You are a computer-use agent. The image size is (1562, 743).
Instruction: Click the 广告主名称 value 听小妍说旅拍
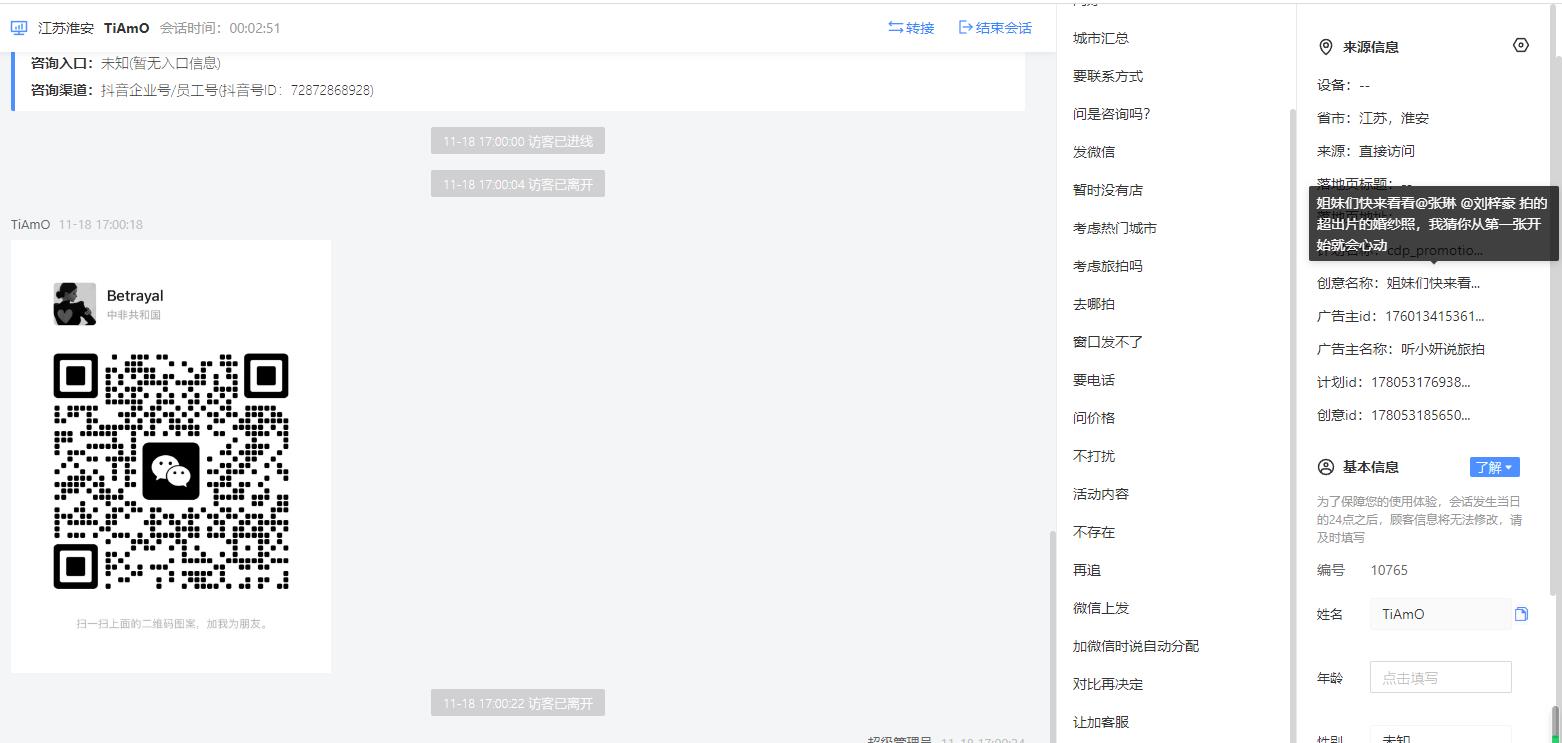pyautogui.click(x=1443, y=349)
